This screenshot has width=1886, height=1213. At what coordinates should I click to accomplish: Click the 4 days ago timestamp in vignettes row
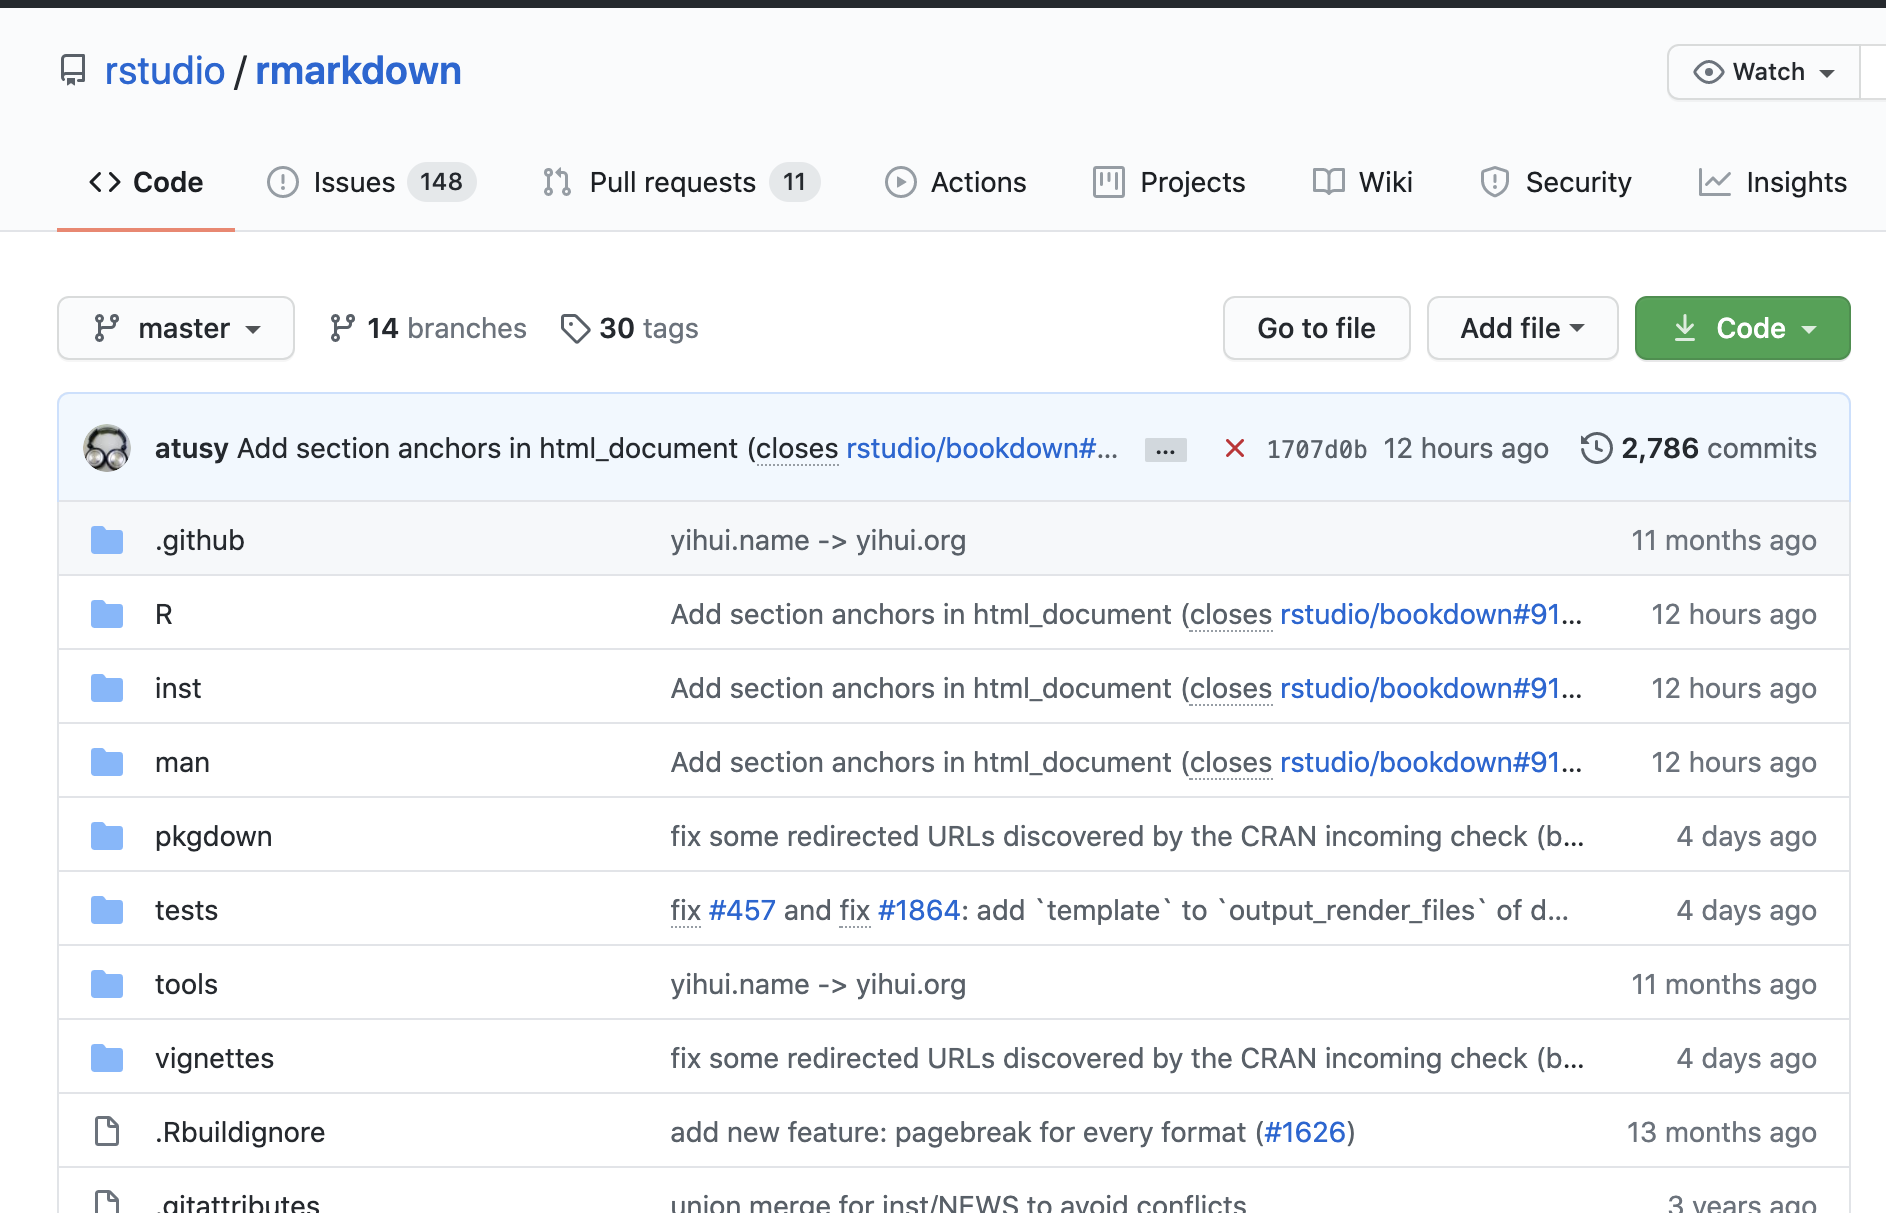coord(1746,1058)
